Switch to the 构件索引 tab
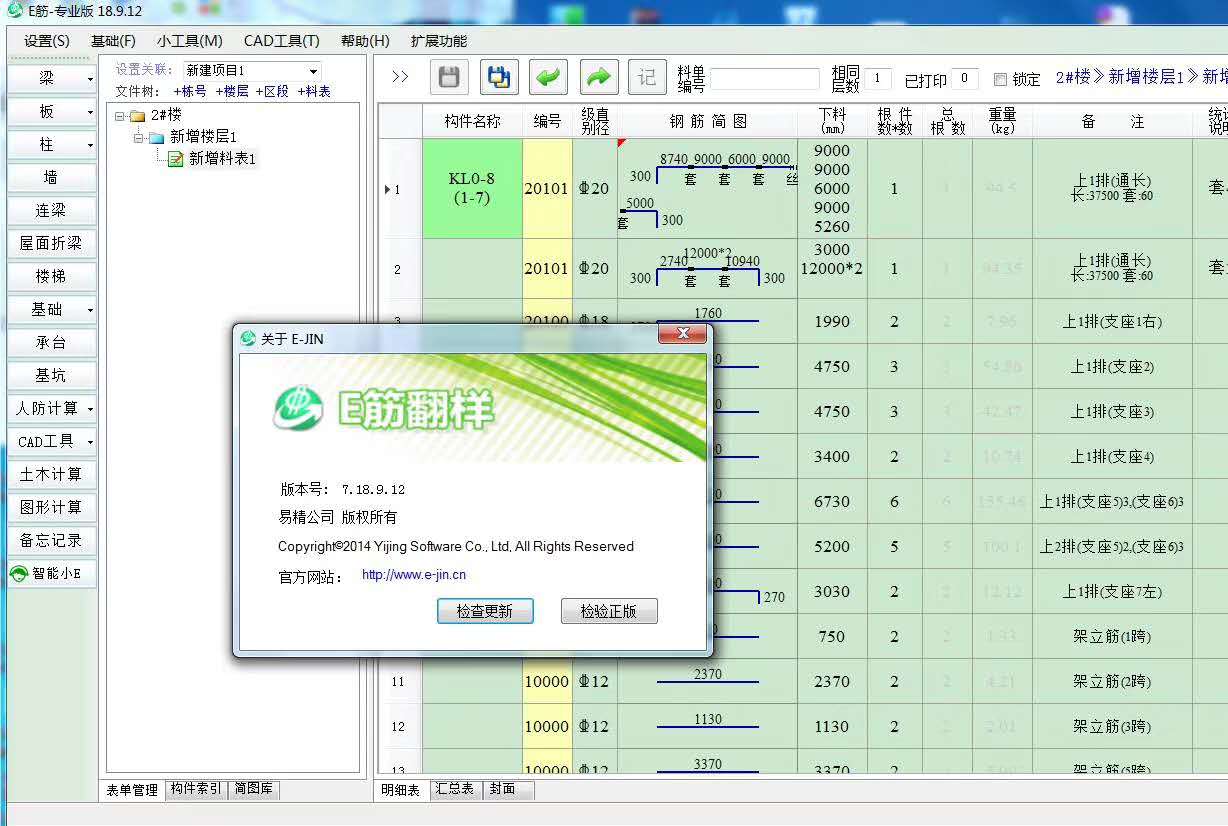This screenshot has width=1228, height=826. [196, 789]
